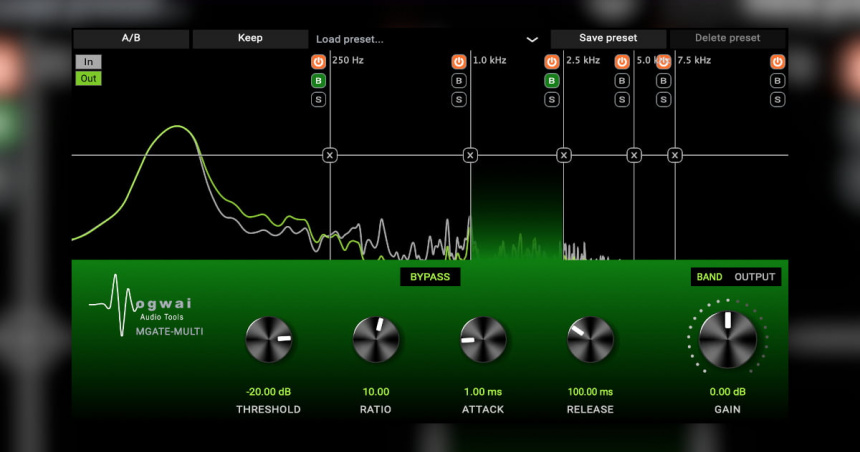Click the RELEASE knob
Image resolution: width=860 pixels, height=452 pixels.
coord(590,340)
